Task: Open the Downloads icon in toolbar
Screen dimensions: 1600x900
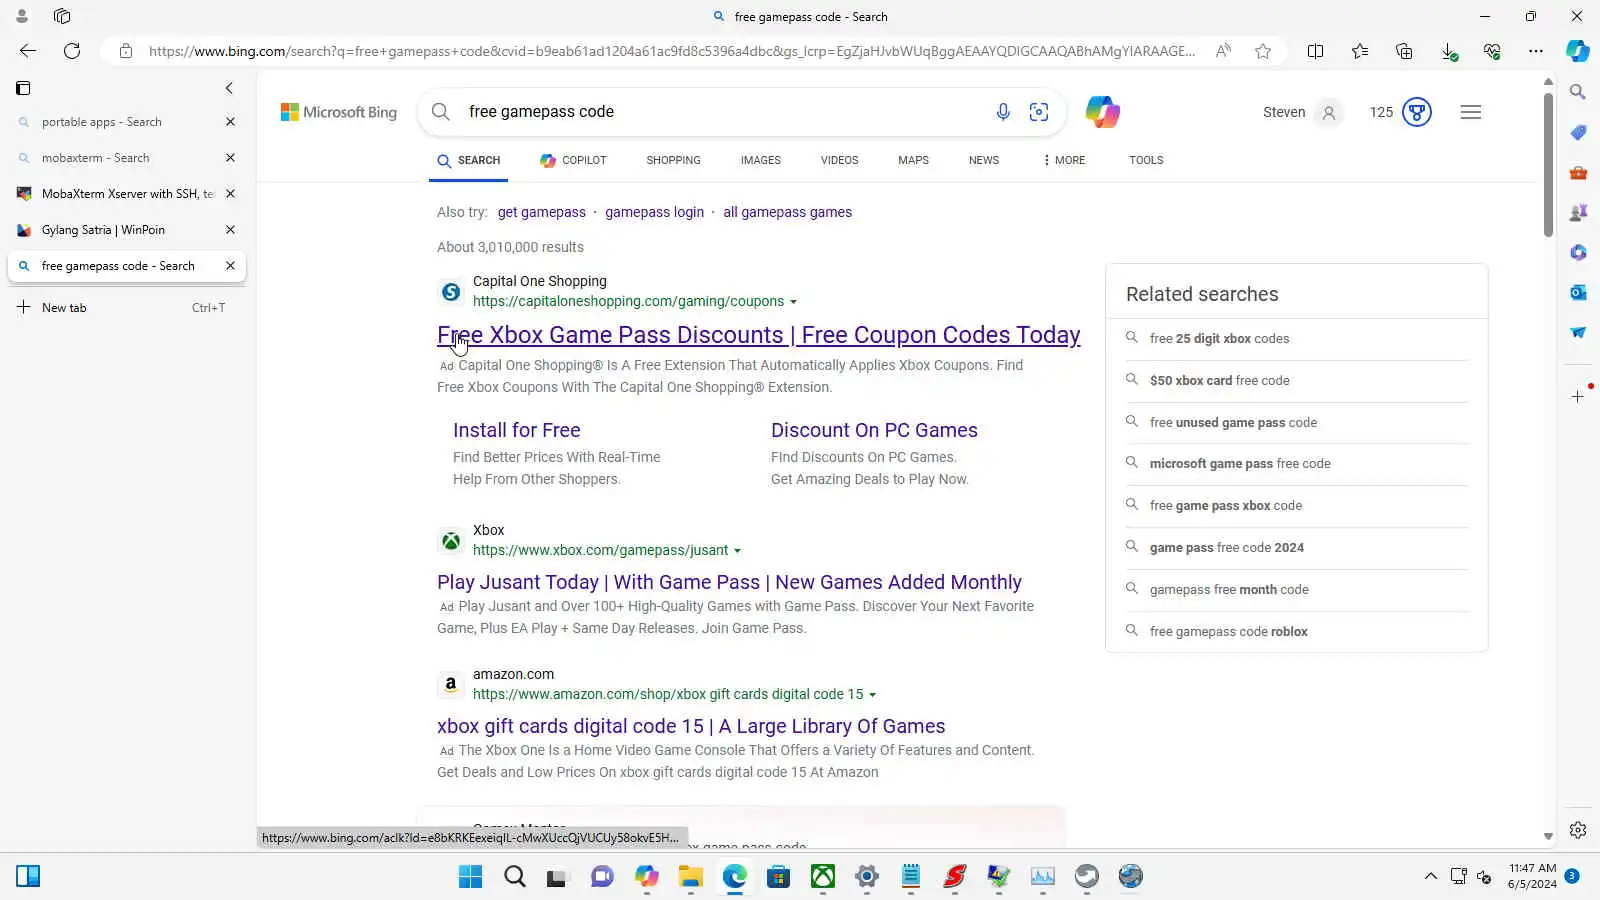Action: [x=1448, y=51]
